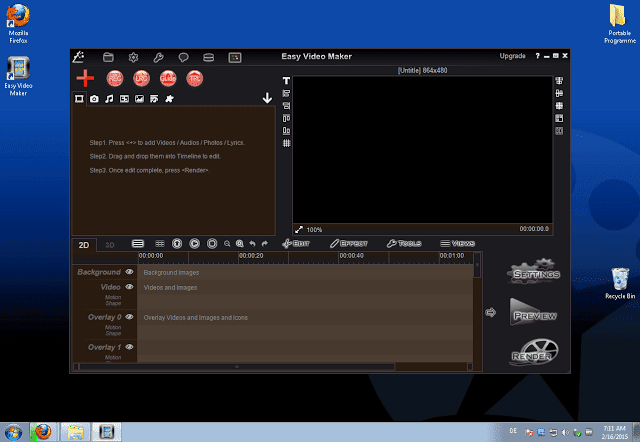Open the Effect menu
Screen dimensions: 640x442
tap(349, 244)
